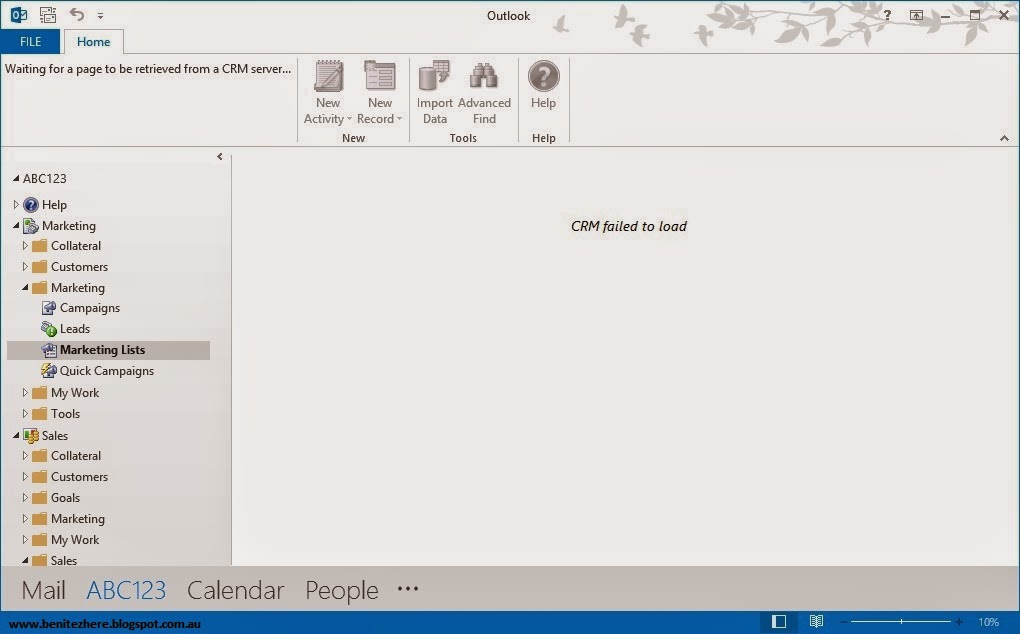
Task: Expand the Help tree node arrow
Action: click(x=16, y=204)
